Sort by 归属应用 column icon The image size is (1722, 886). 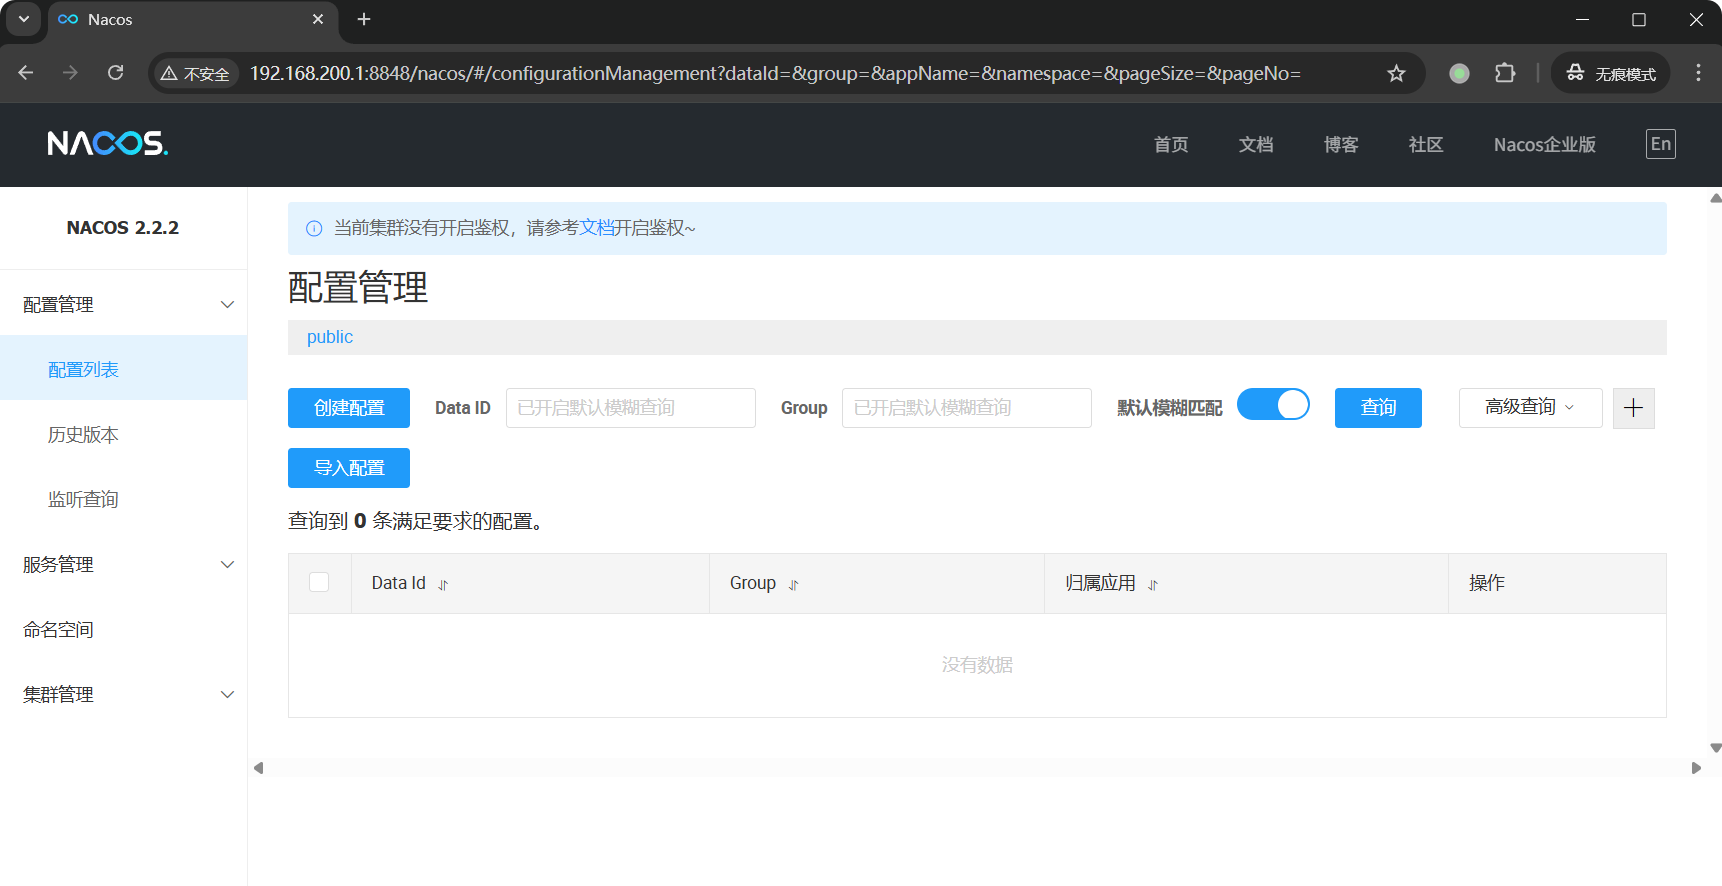1153,585
